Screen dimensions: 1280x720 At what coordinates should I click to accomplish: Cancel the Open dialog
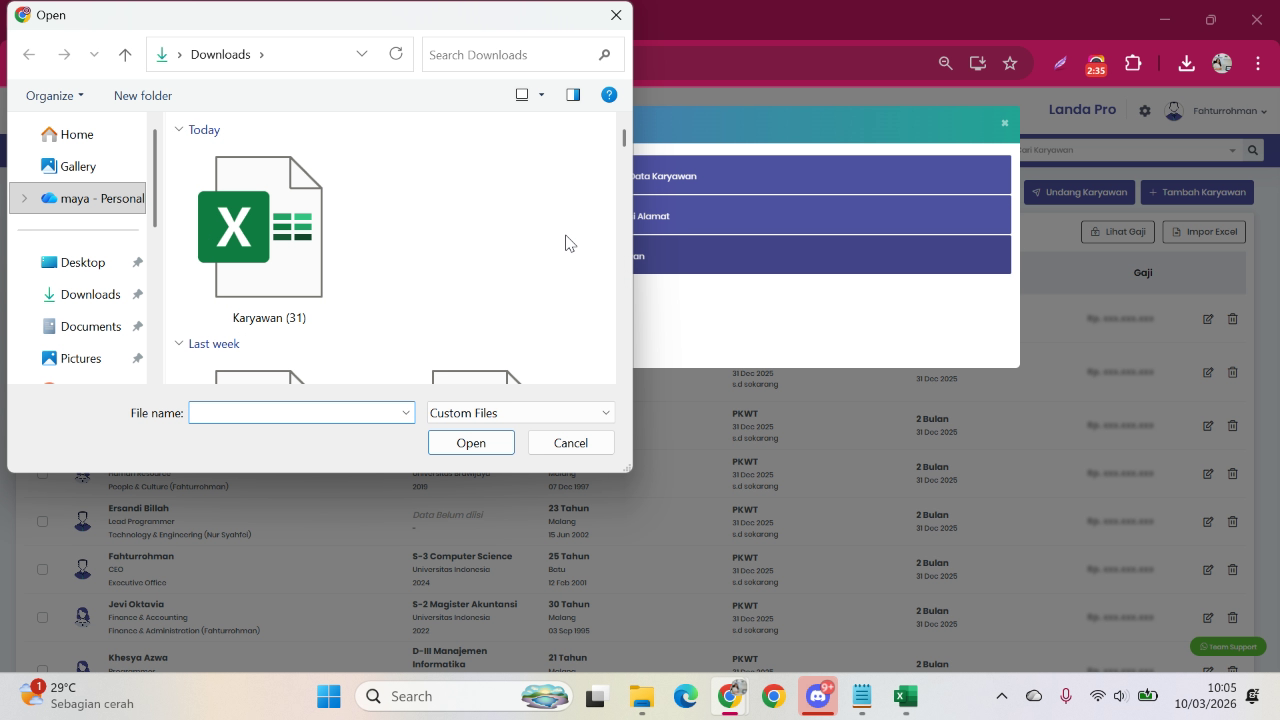point(571,443)
